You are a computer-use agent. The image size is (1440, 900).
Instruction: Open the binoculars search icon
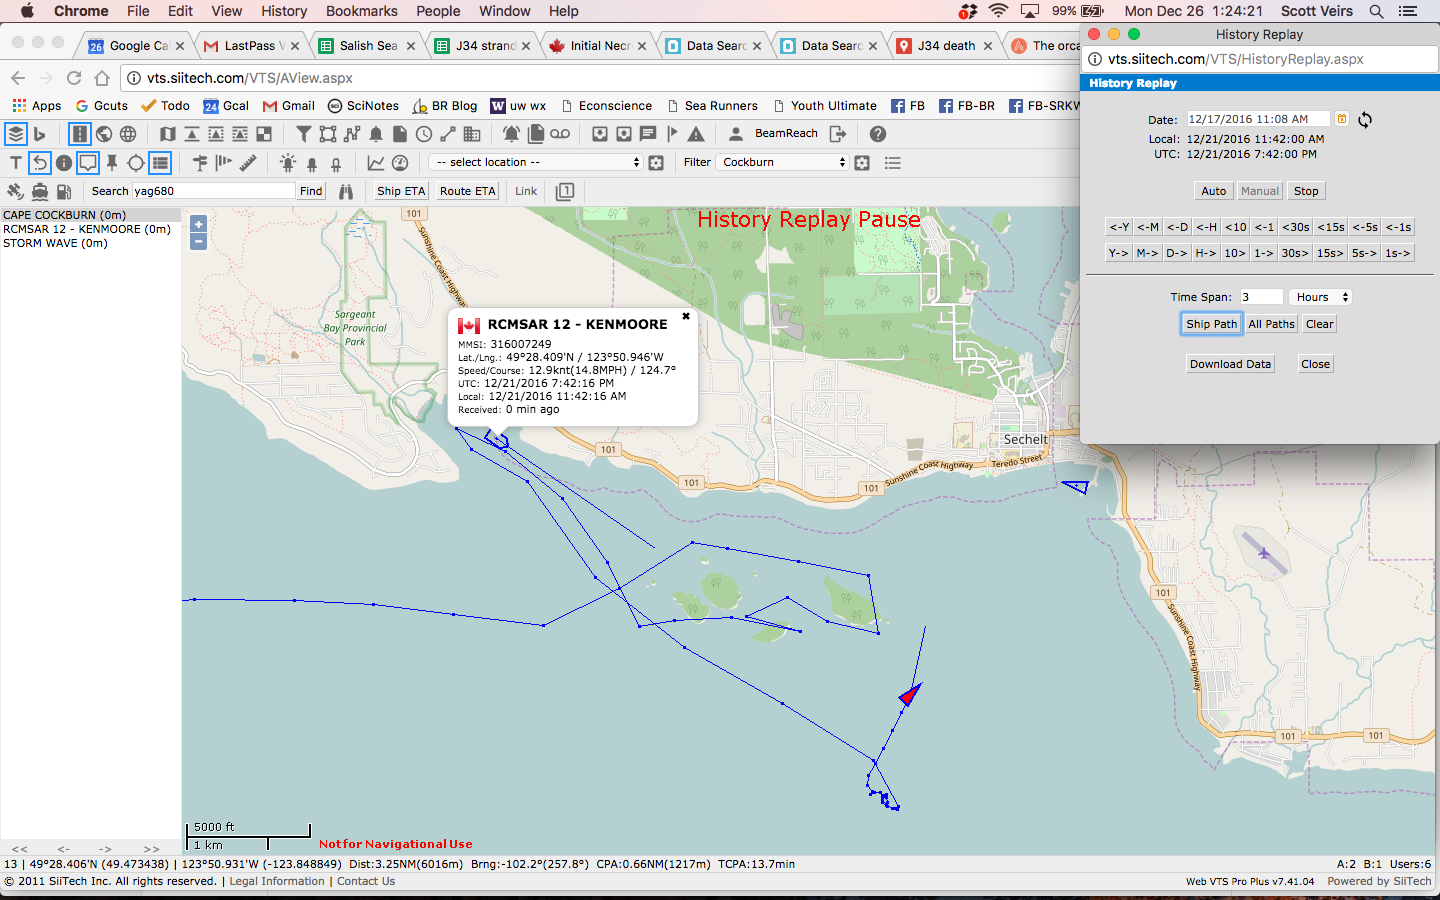[x=346, y=191]
